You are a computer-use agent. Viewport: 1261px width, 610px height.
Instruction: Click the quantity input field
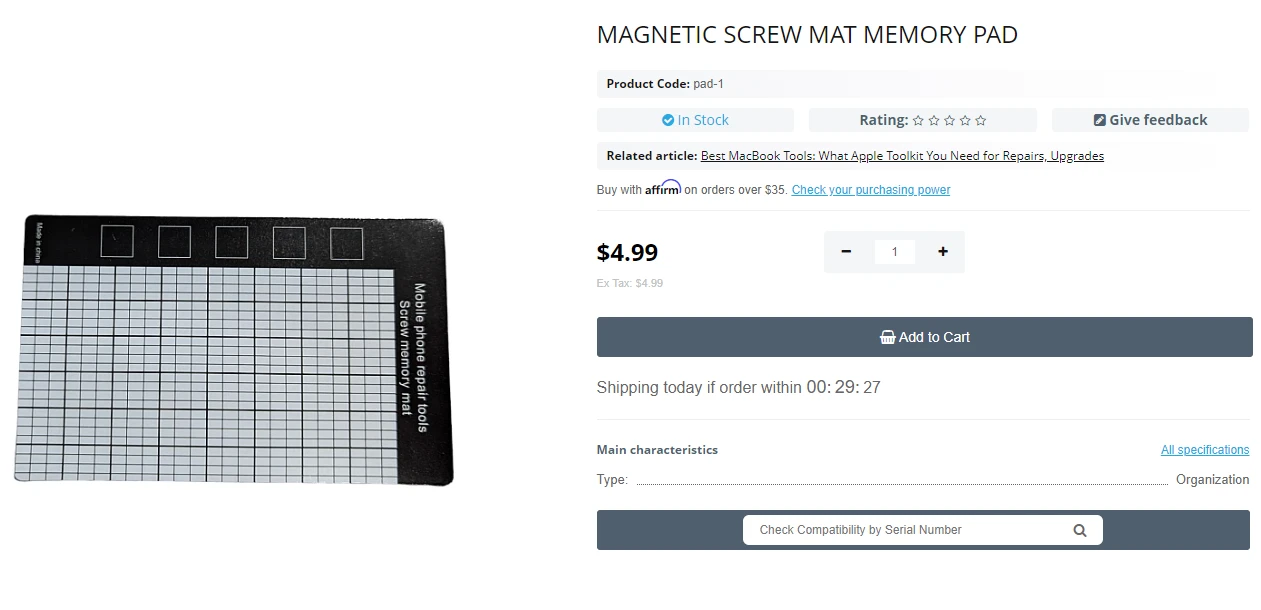click(894, 252)
